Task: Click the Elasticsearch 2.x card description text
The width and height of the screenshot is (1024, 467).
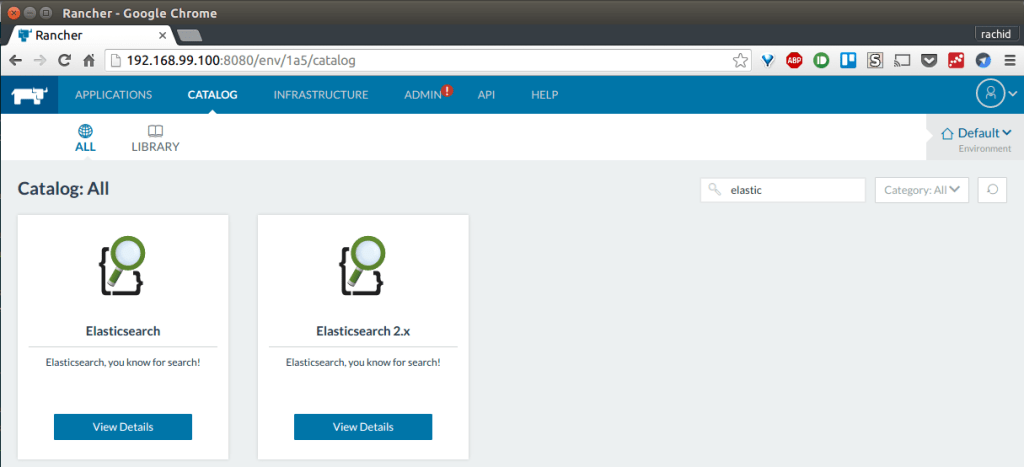Action: pos(363,361)
